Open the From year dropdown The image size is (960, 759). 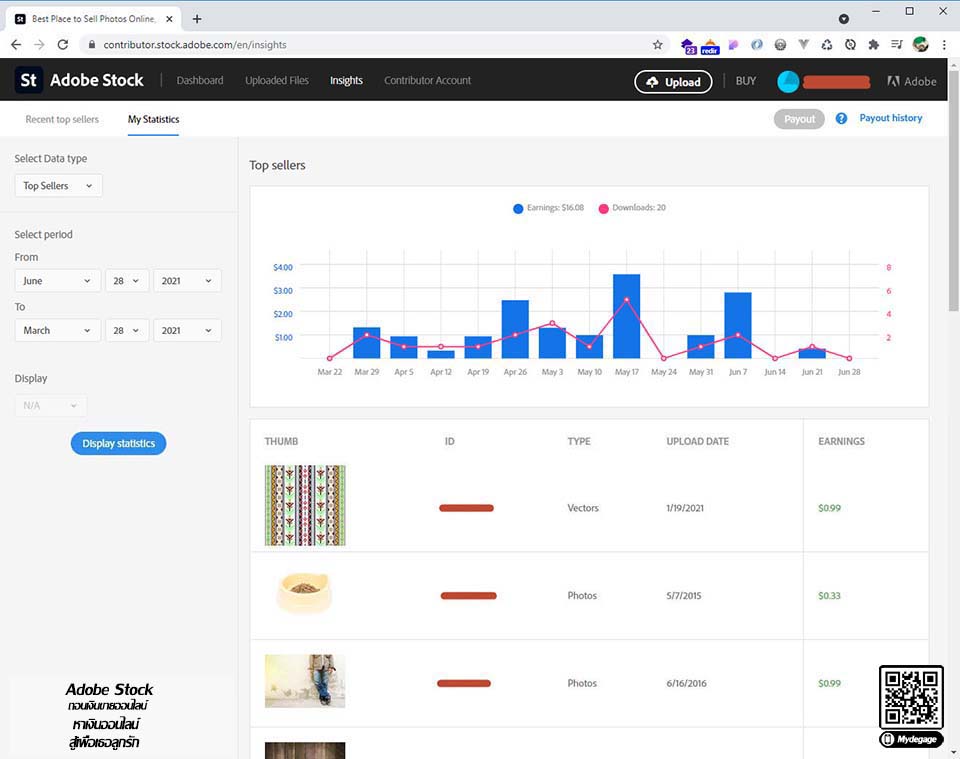click(x=187, y=281)
